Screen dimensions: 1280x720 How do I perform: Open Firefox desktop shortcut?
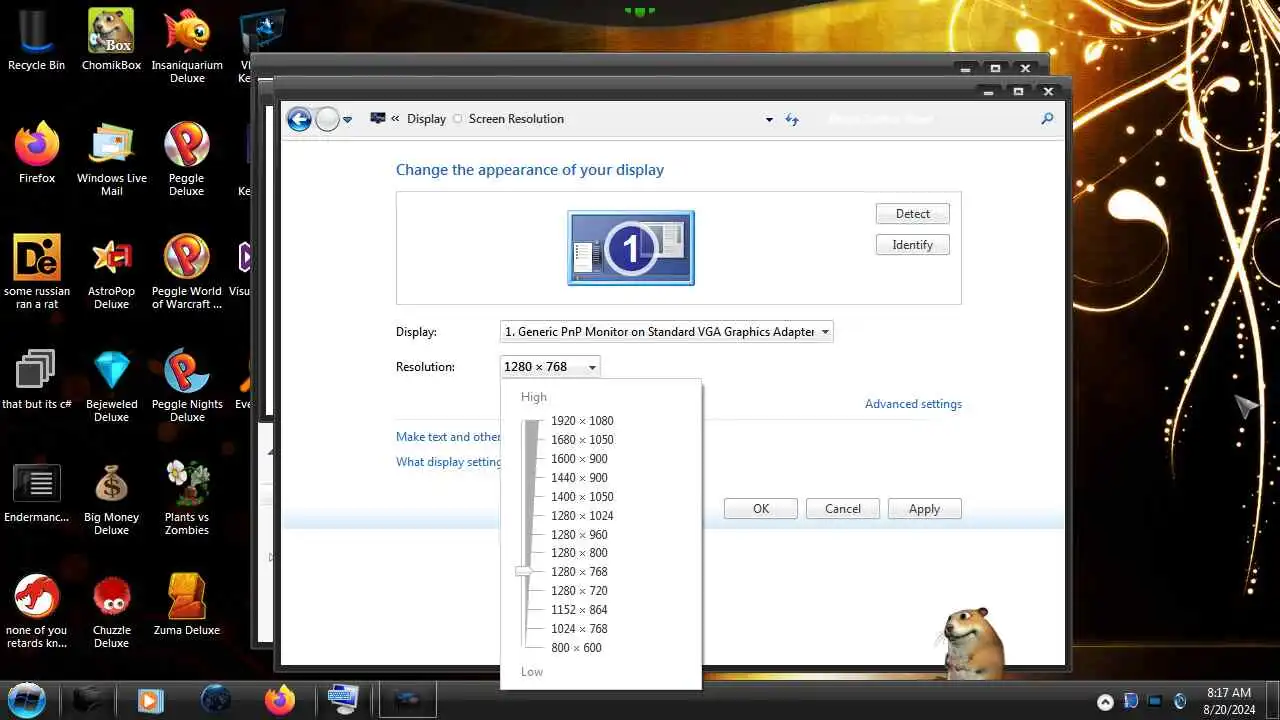36,153
